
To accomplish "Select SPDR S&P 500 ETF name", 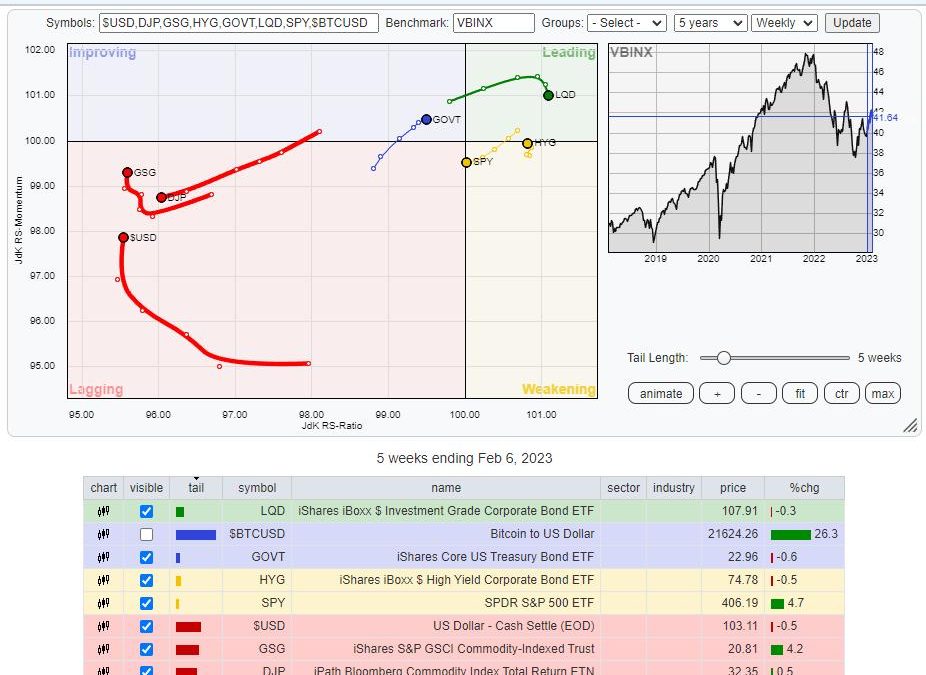I will [x=539, y=603].
